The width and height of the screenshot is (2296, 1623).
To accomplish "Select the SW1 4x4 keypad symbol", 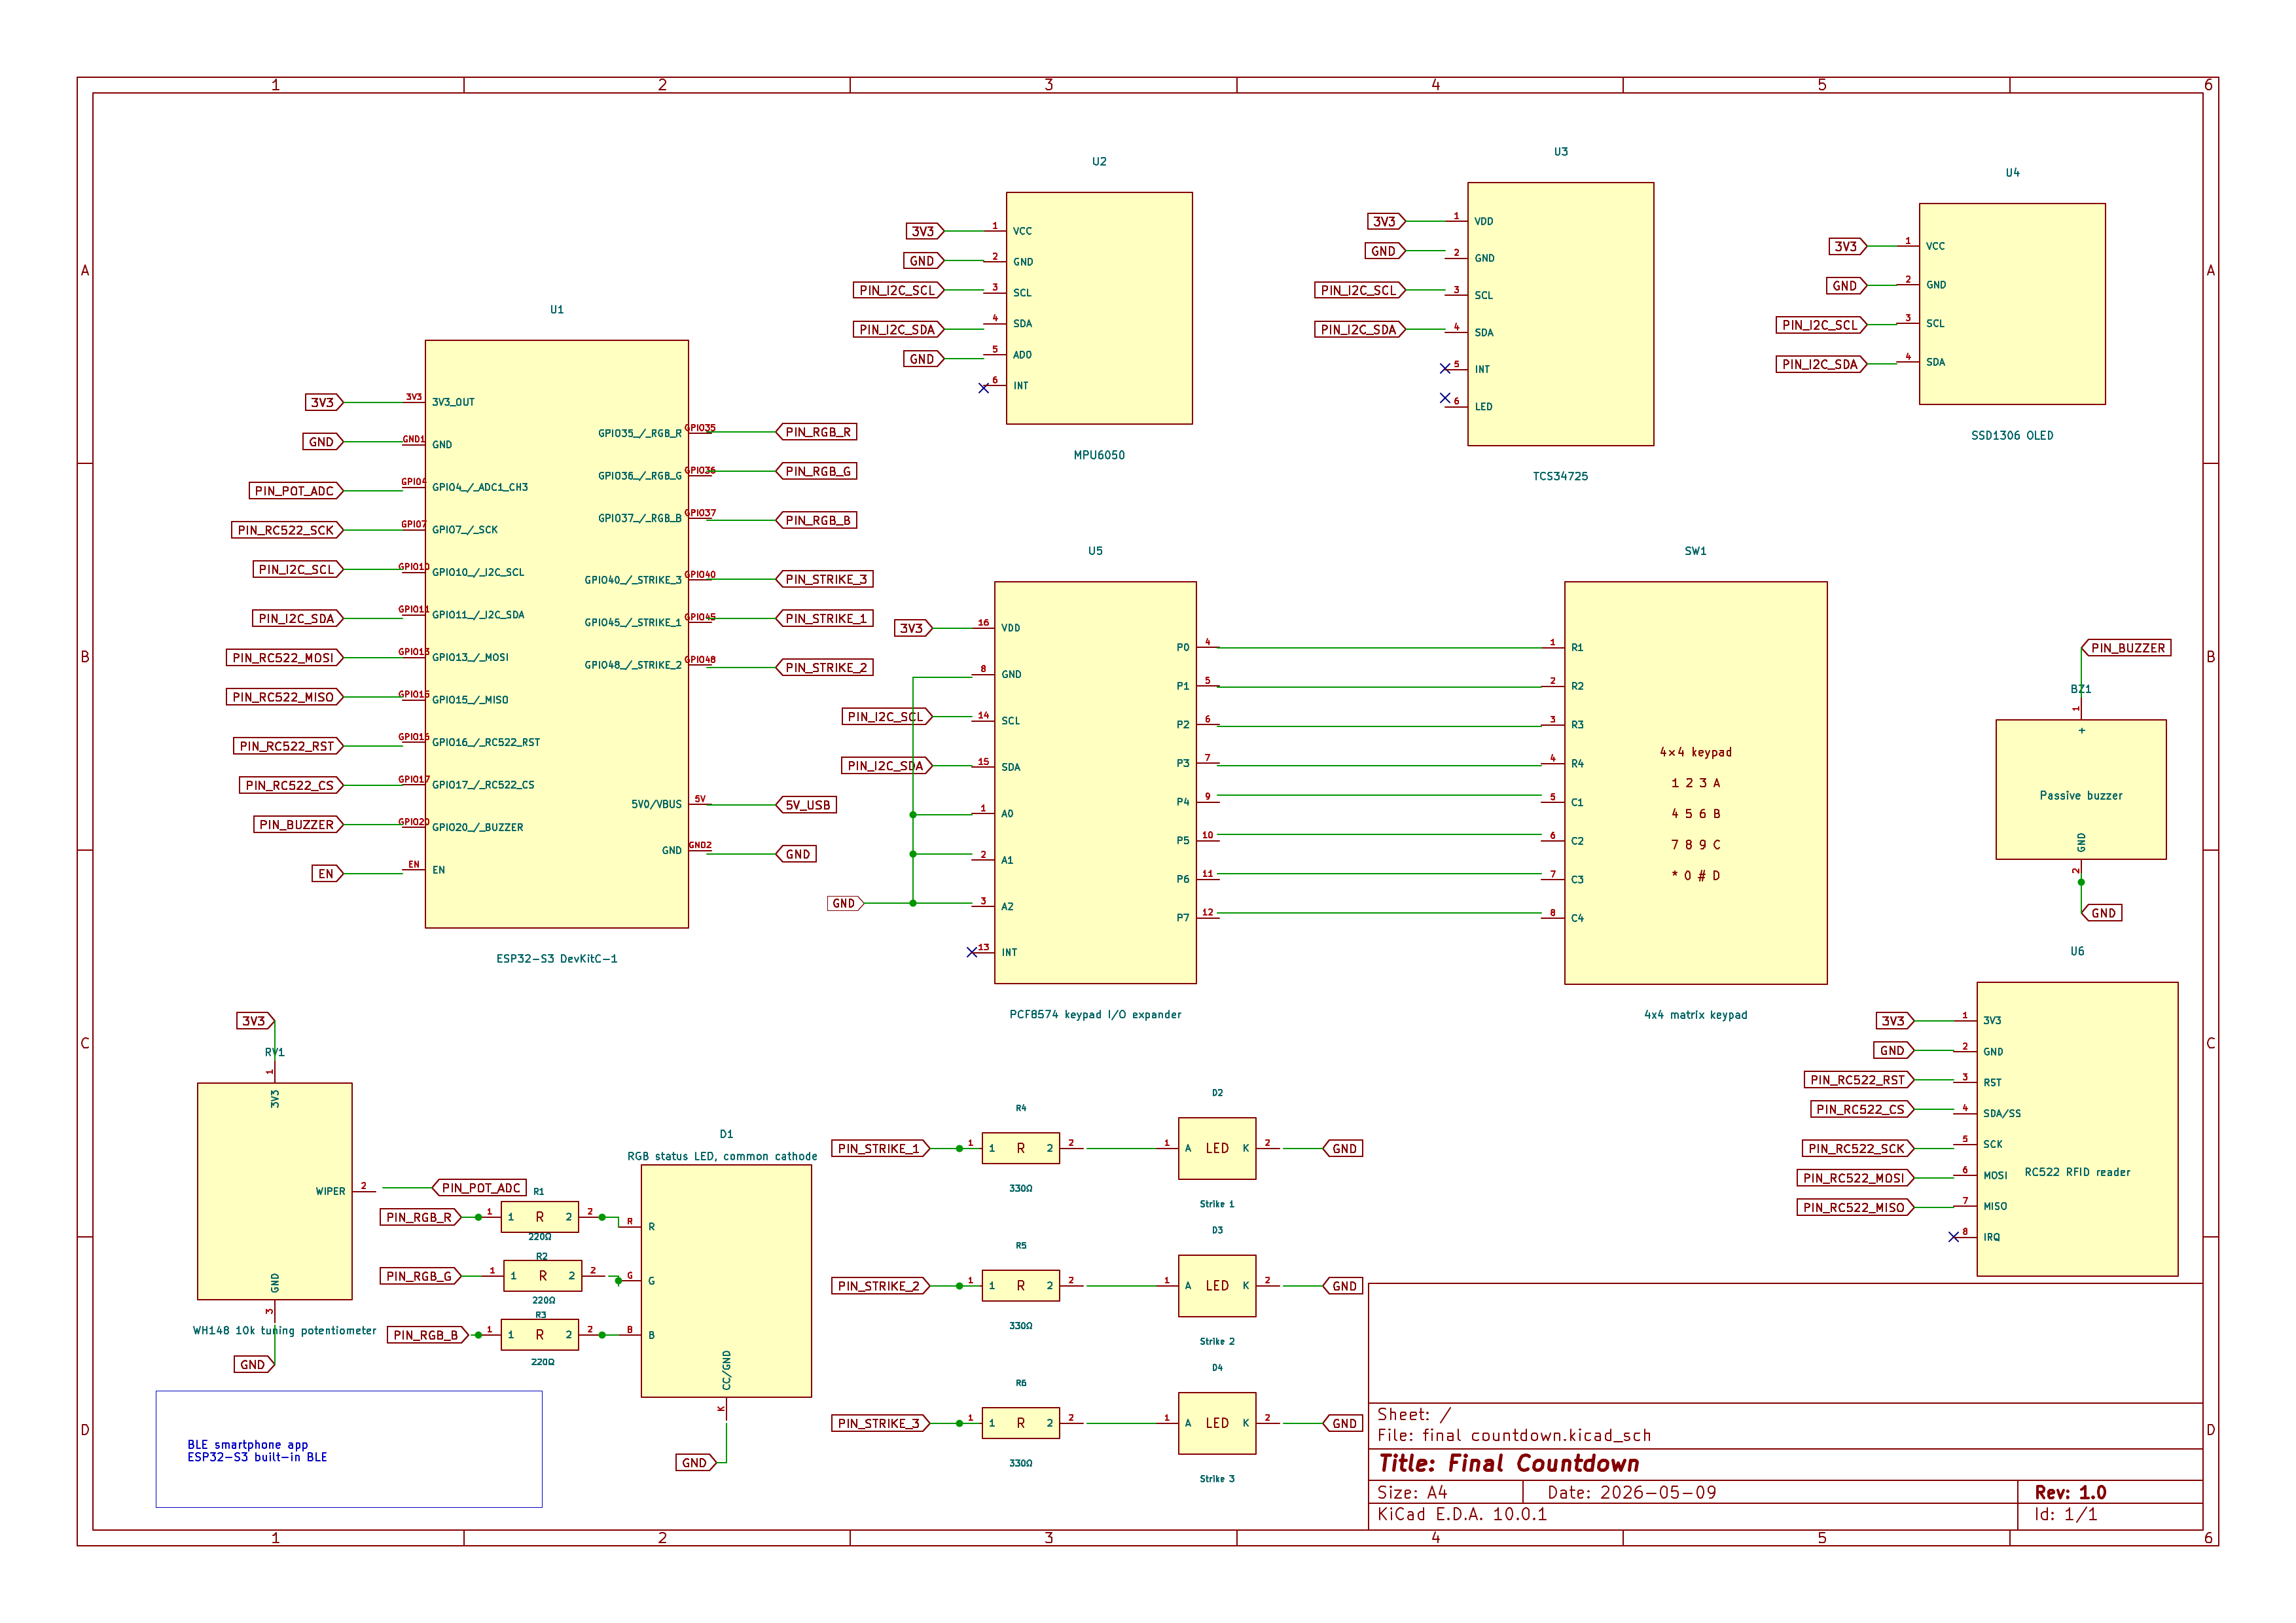I will [1695, 783].
